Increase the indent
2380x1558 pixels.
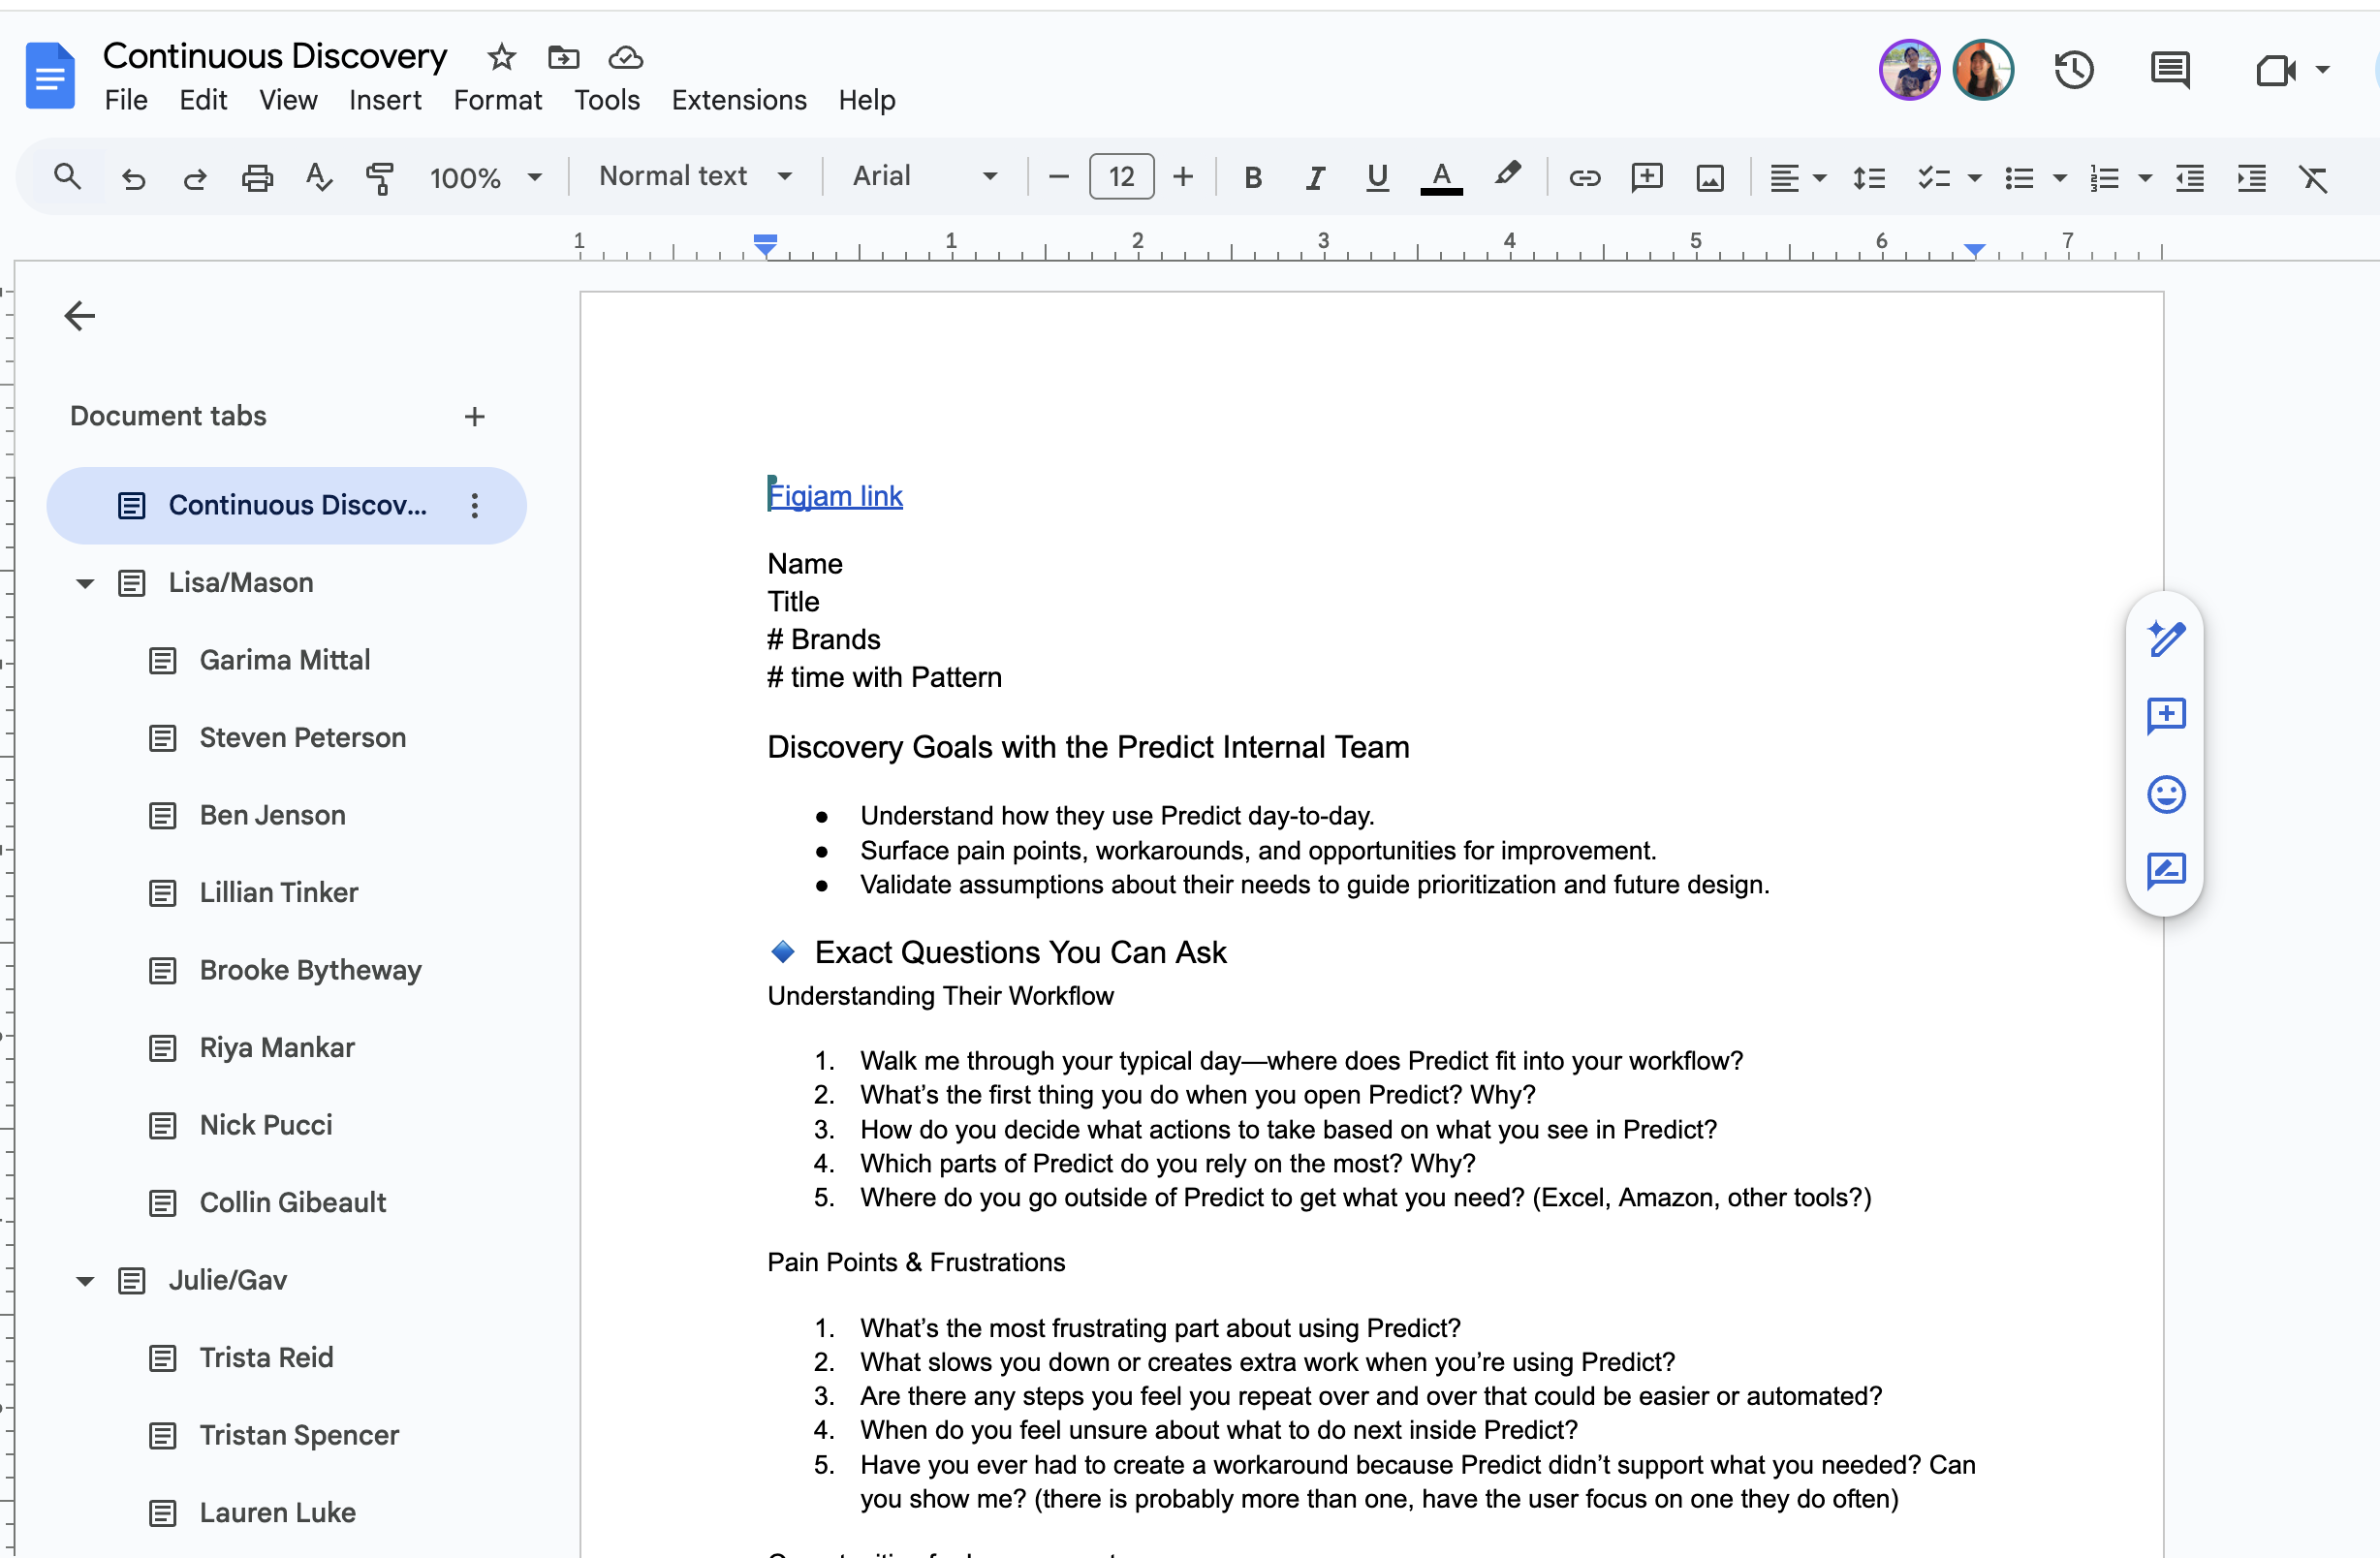(x=2251, y=178)
